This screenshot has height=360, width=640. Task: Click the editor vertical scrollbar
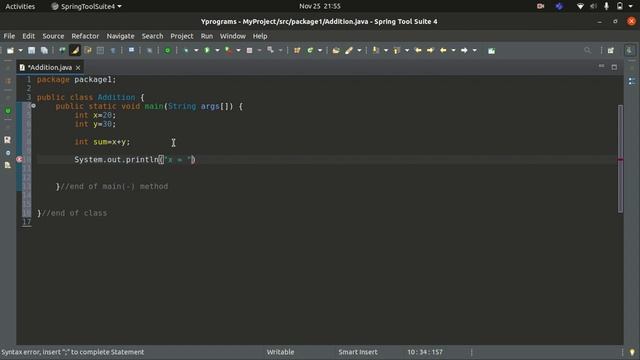click(620, 158)
